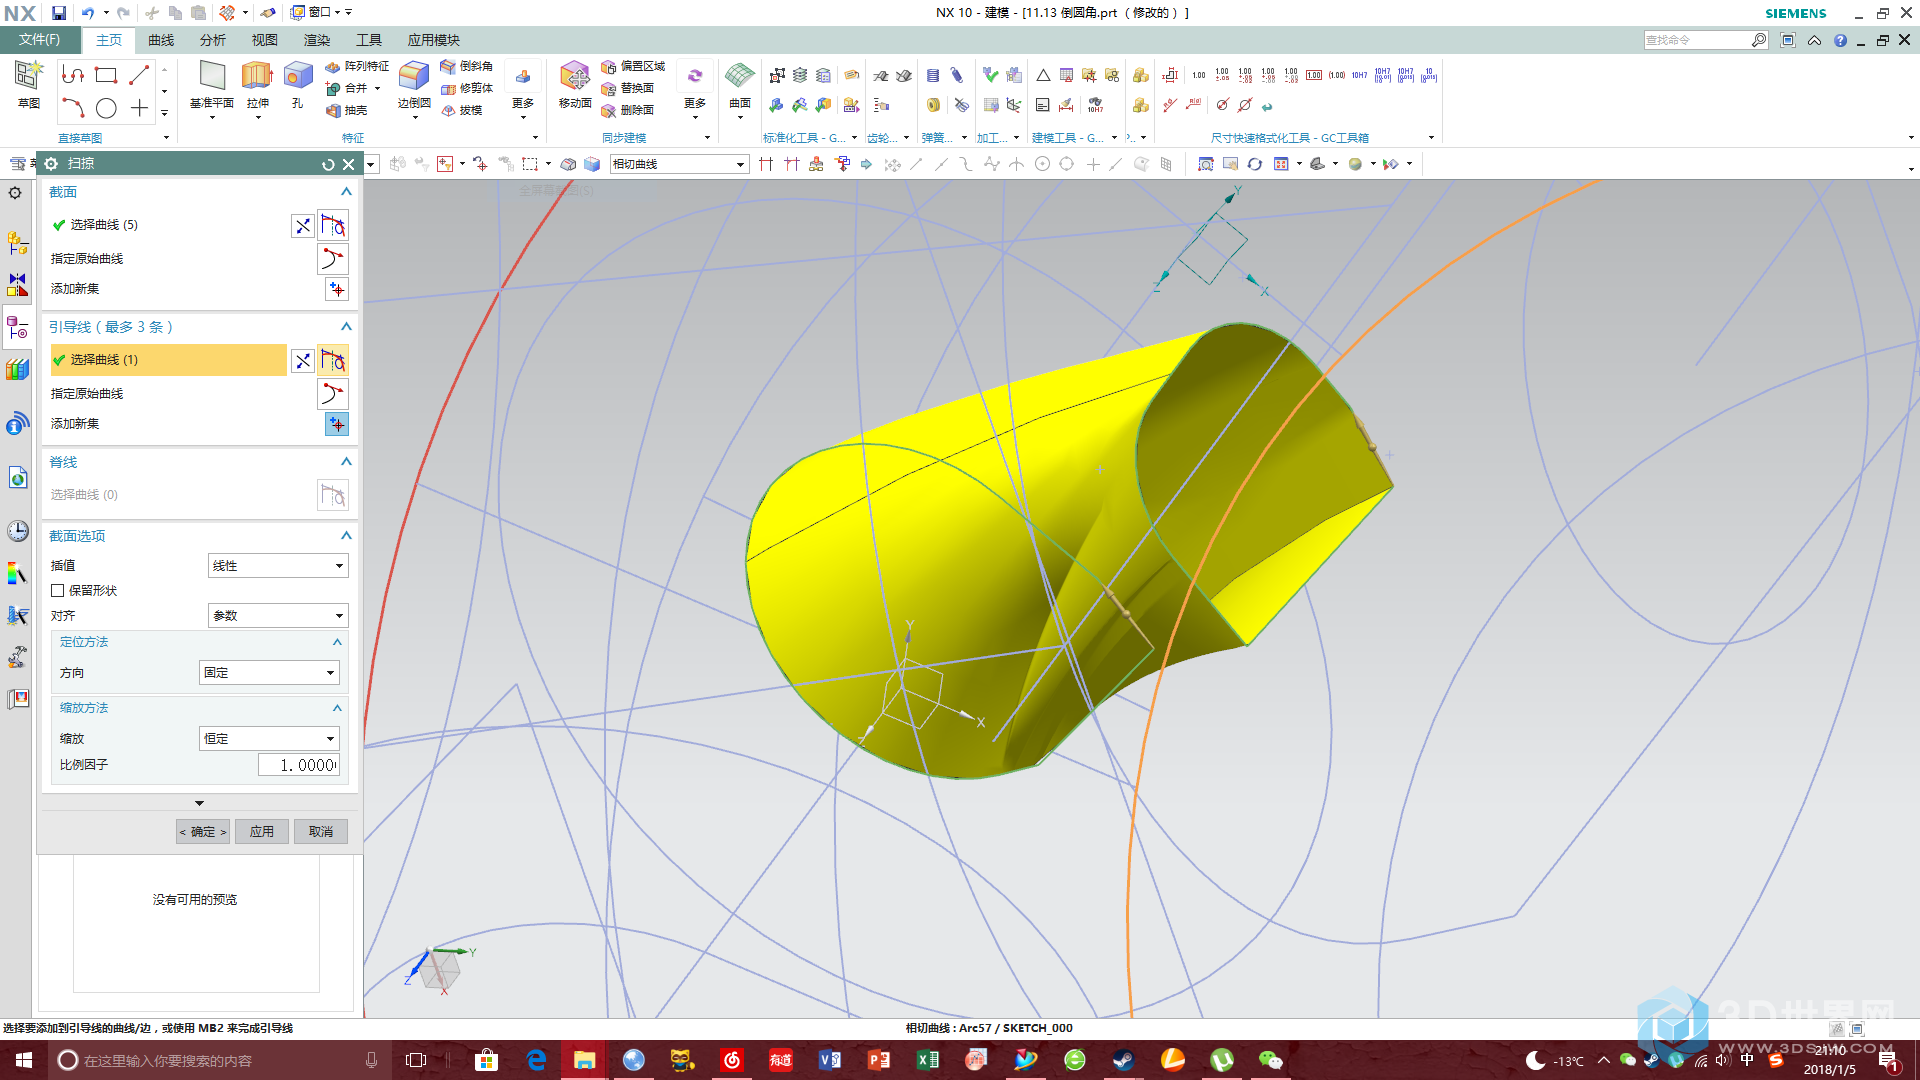Open the 插值 线性 dropdown
The image size is (1920, 1080).
pos(278,566)
